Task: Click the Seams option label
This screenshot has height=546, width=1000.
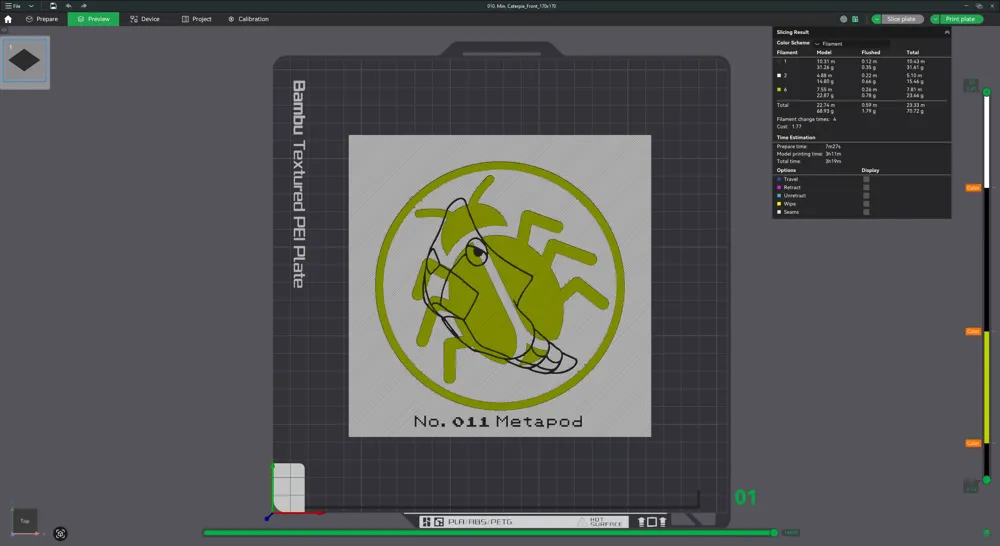Action: click(791, 212)
